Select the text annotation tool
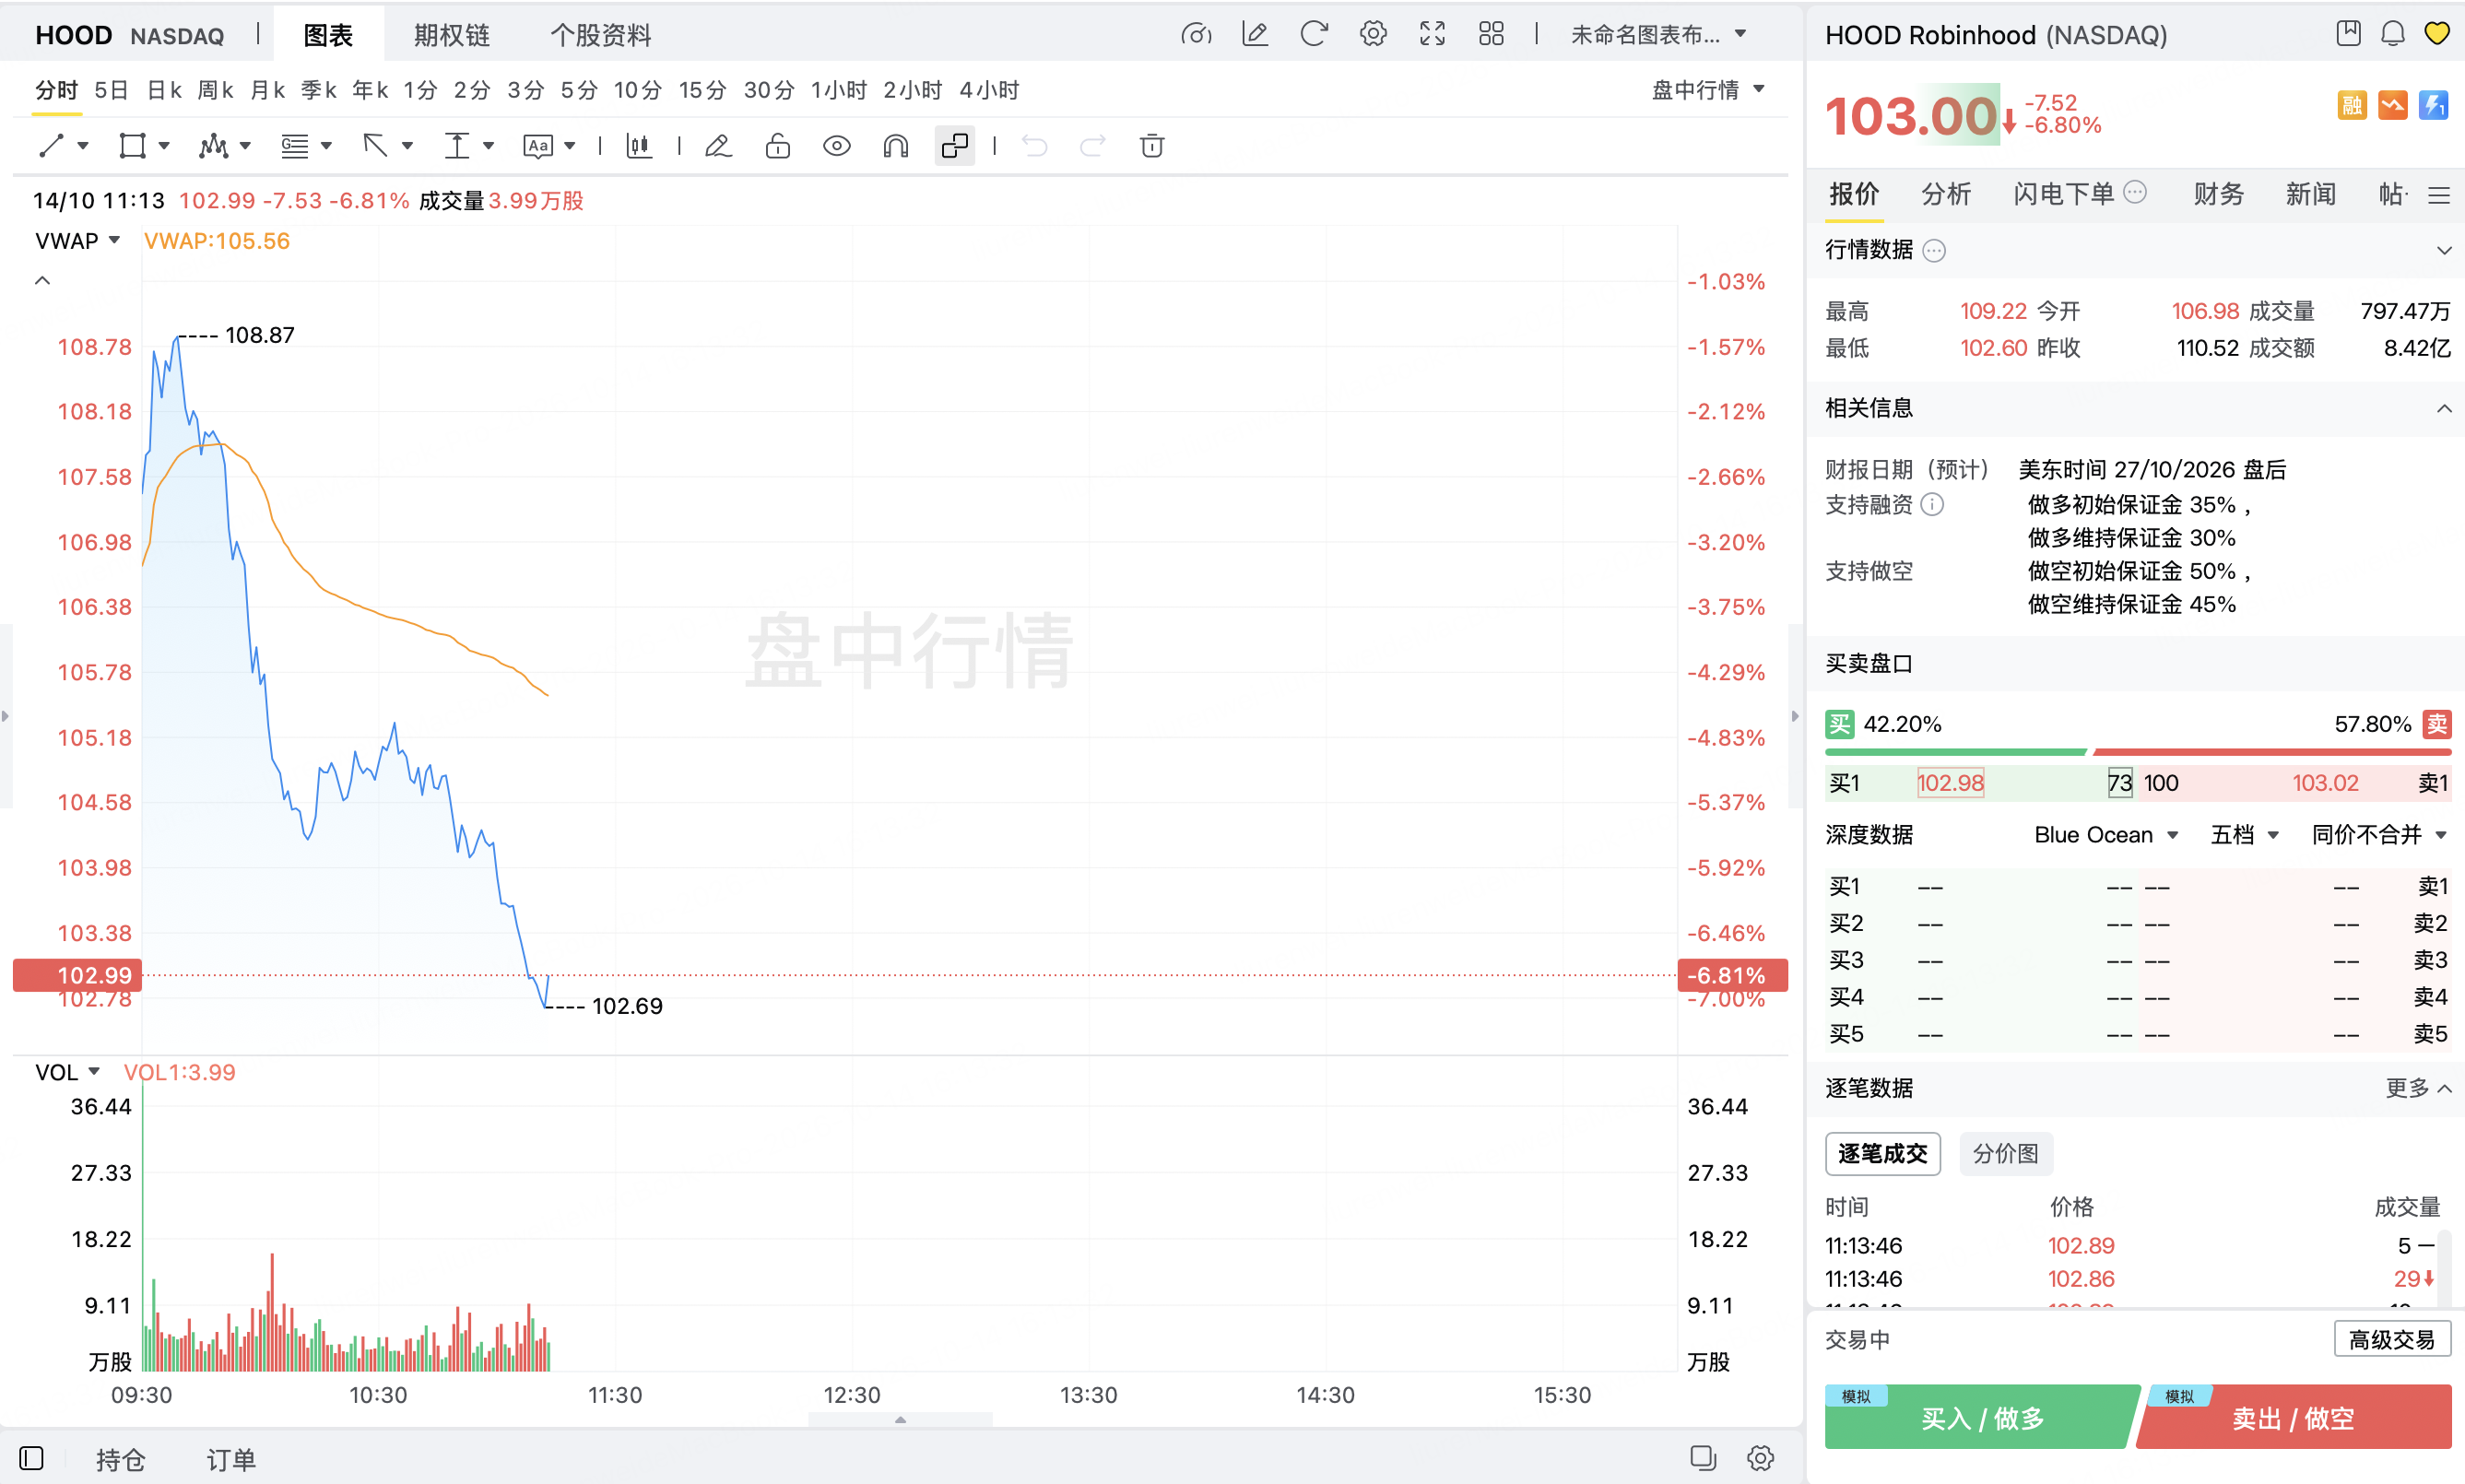Screen dimensions: 2465x1484 pyautogui.click(x=537, y=146)
